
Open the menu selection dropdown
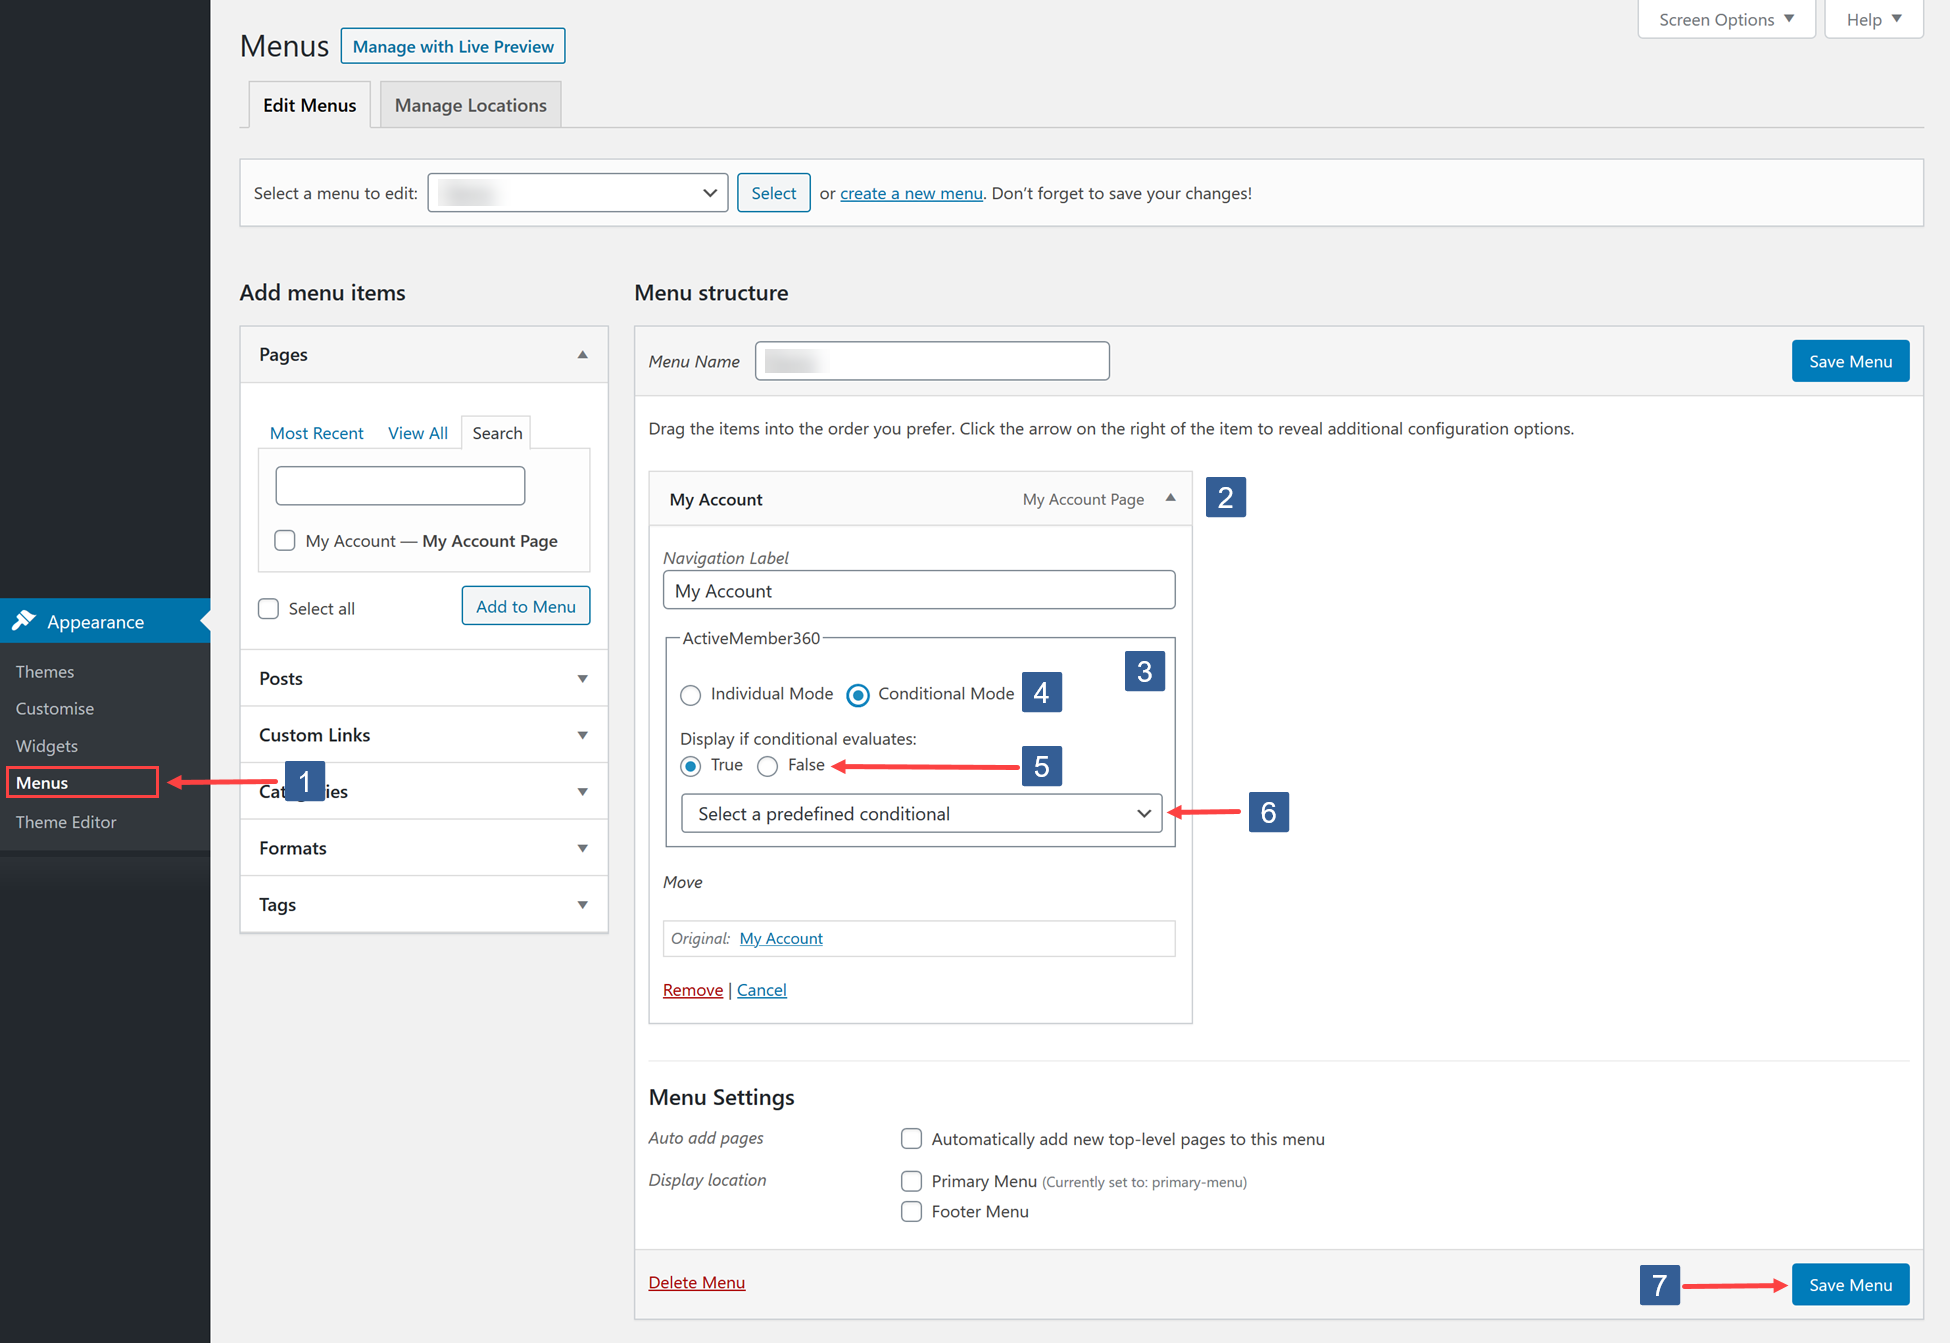(x=577, y=192)
